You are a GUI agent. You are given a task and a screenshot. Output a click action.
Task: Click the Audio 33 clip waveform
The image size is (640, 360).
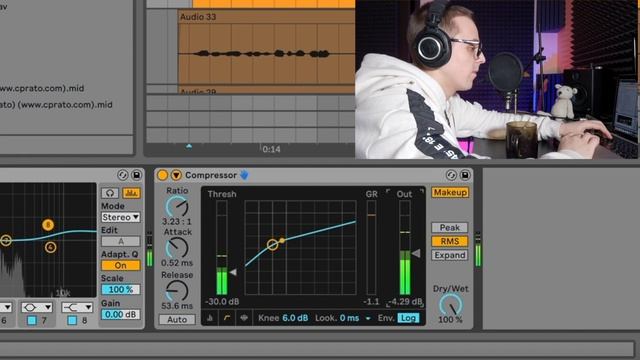click(x=267, y=53)
